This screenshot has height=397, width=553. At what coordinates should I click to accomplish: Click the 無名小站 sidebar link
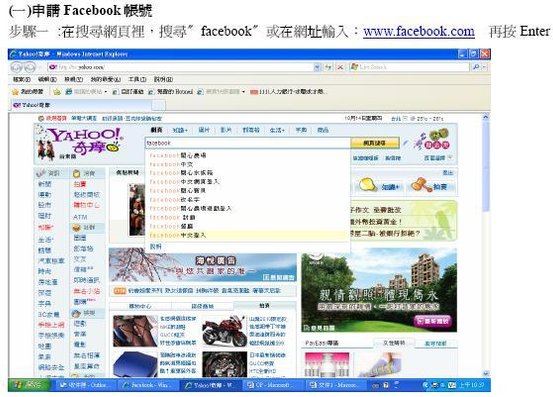pyautogui.click(x=86, y=291)
